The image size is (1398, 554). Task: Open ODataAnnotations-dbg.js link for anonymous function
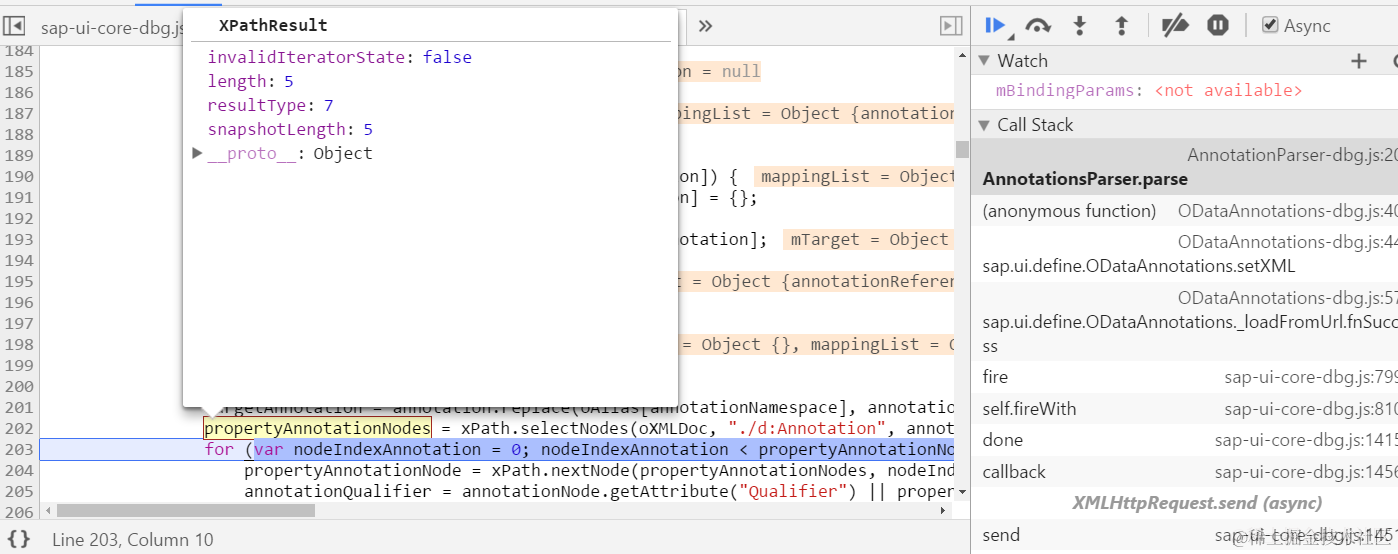pos(1286,211)
